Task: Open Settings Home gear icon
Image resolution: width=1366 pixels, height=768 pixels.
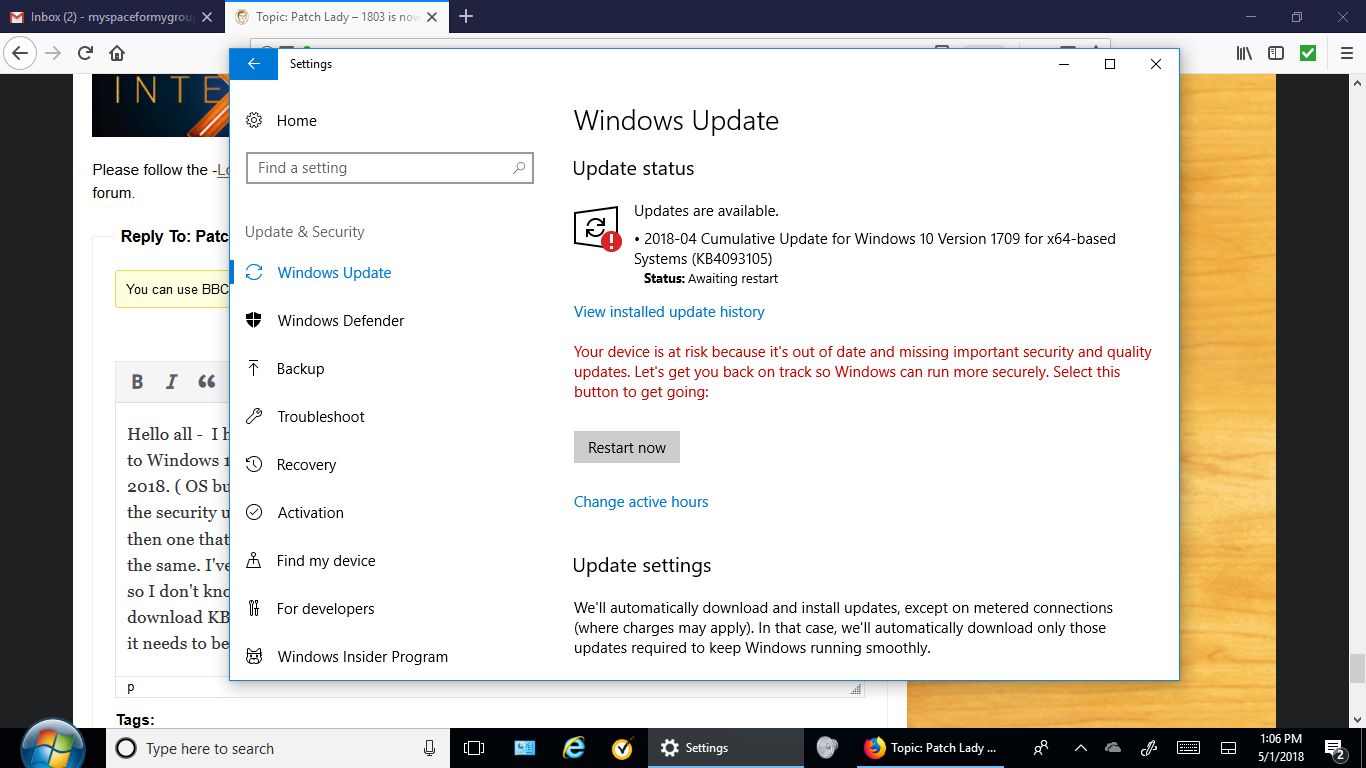Action: click(255, 121)
